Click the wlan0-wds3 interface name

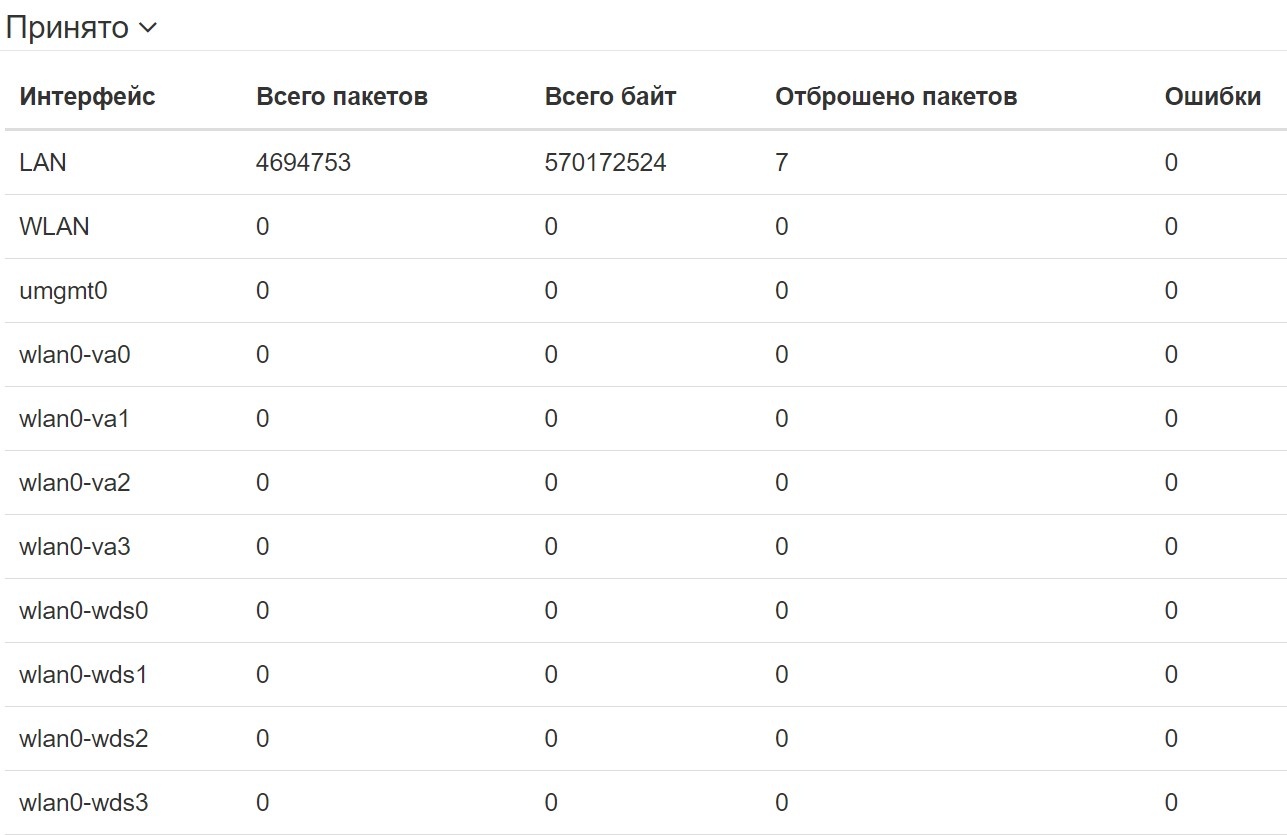click(83, 803)
